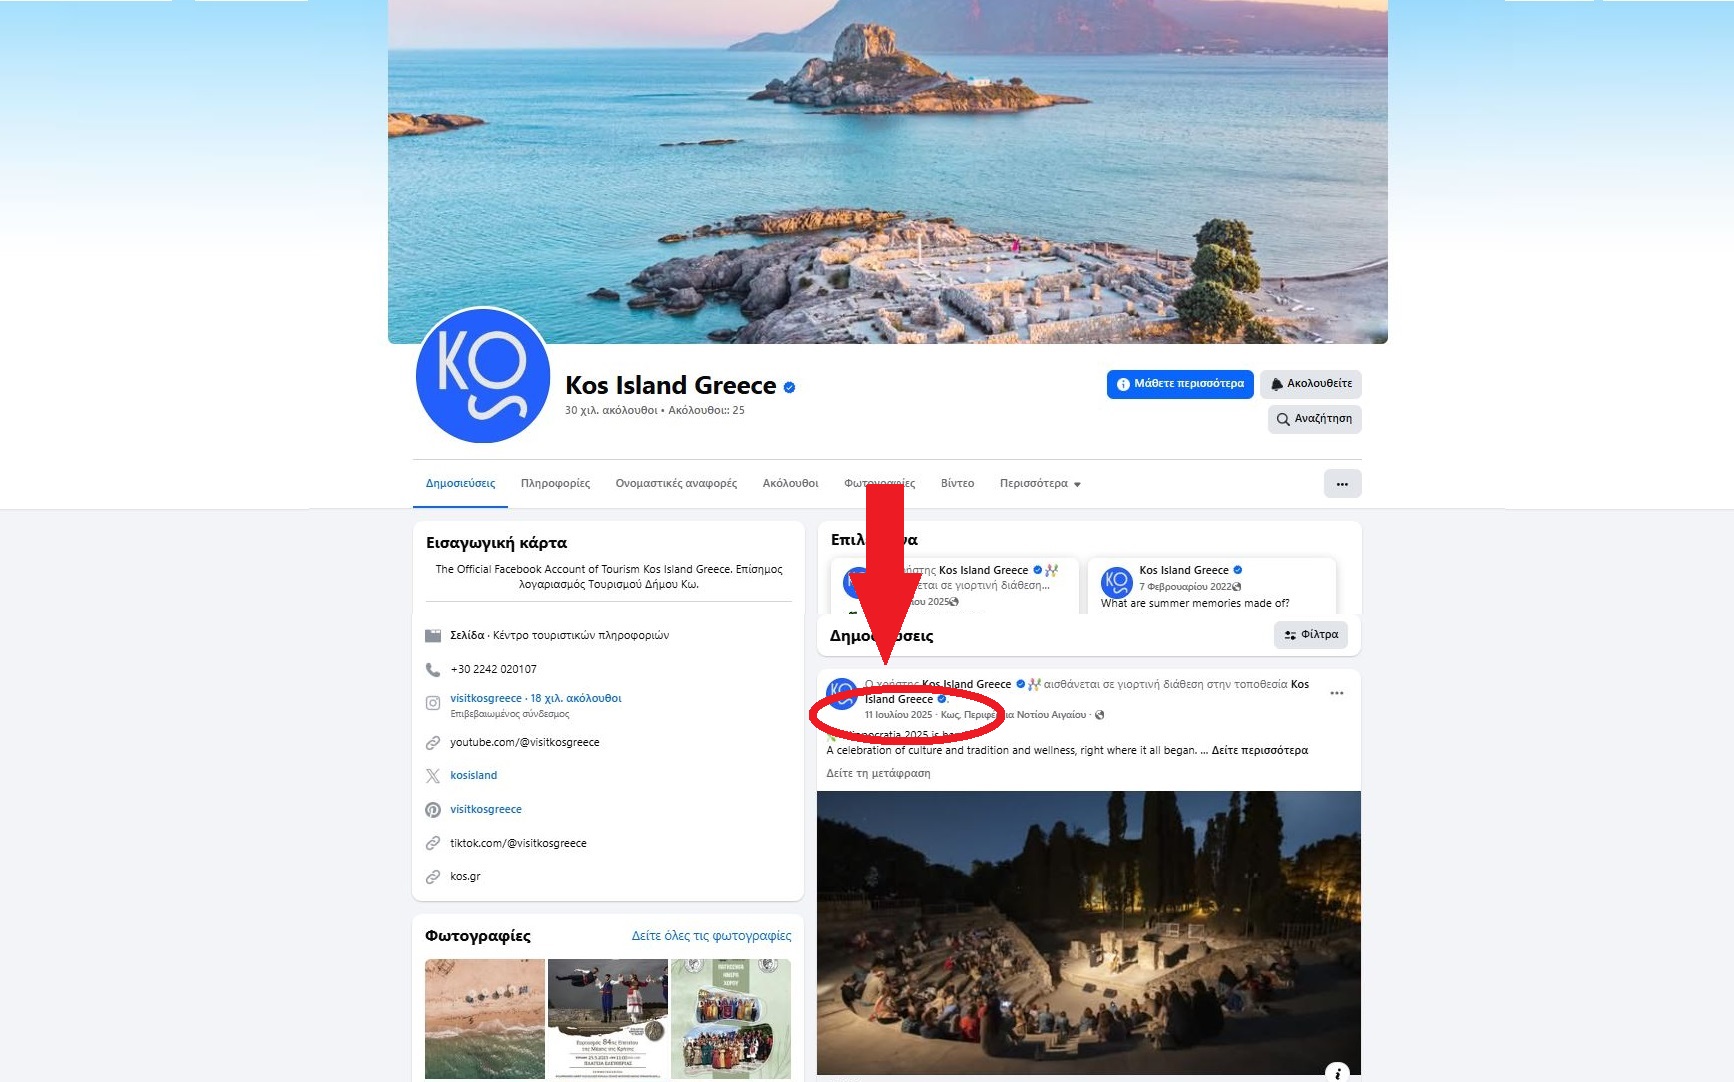Open the beach aerial photo thumbnail
Image resolution: width=1734 pixels, height=1082 pixels.
click(x=485, y=1018)
